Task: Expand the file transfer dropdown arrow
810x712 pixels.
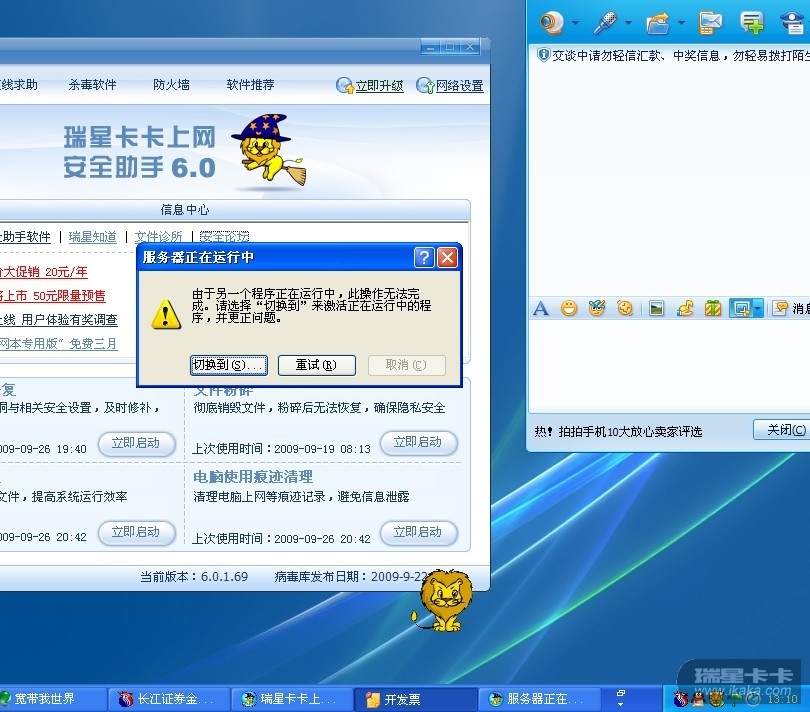Action: pos(681,23)
